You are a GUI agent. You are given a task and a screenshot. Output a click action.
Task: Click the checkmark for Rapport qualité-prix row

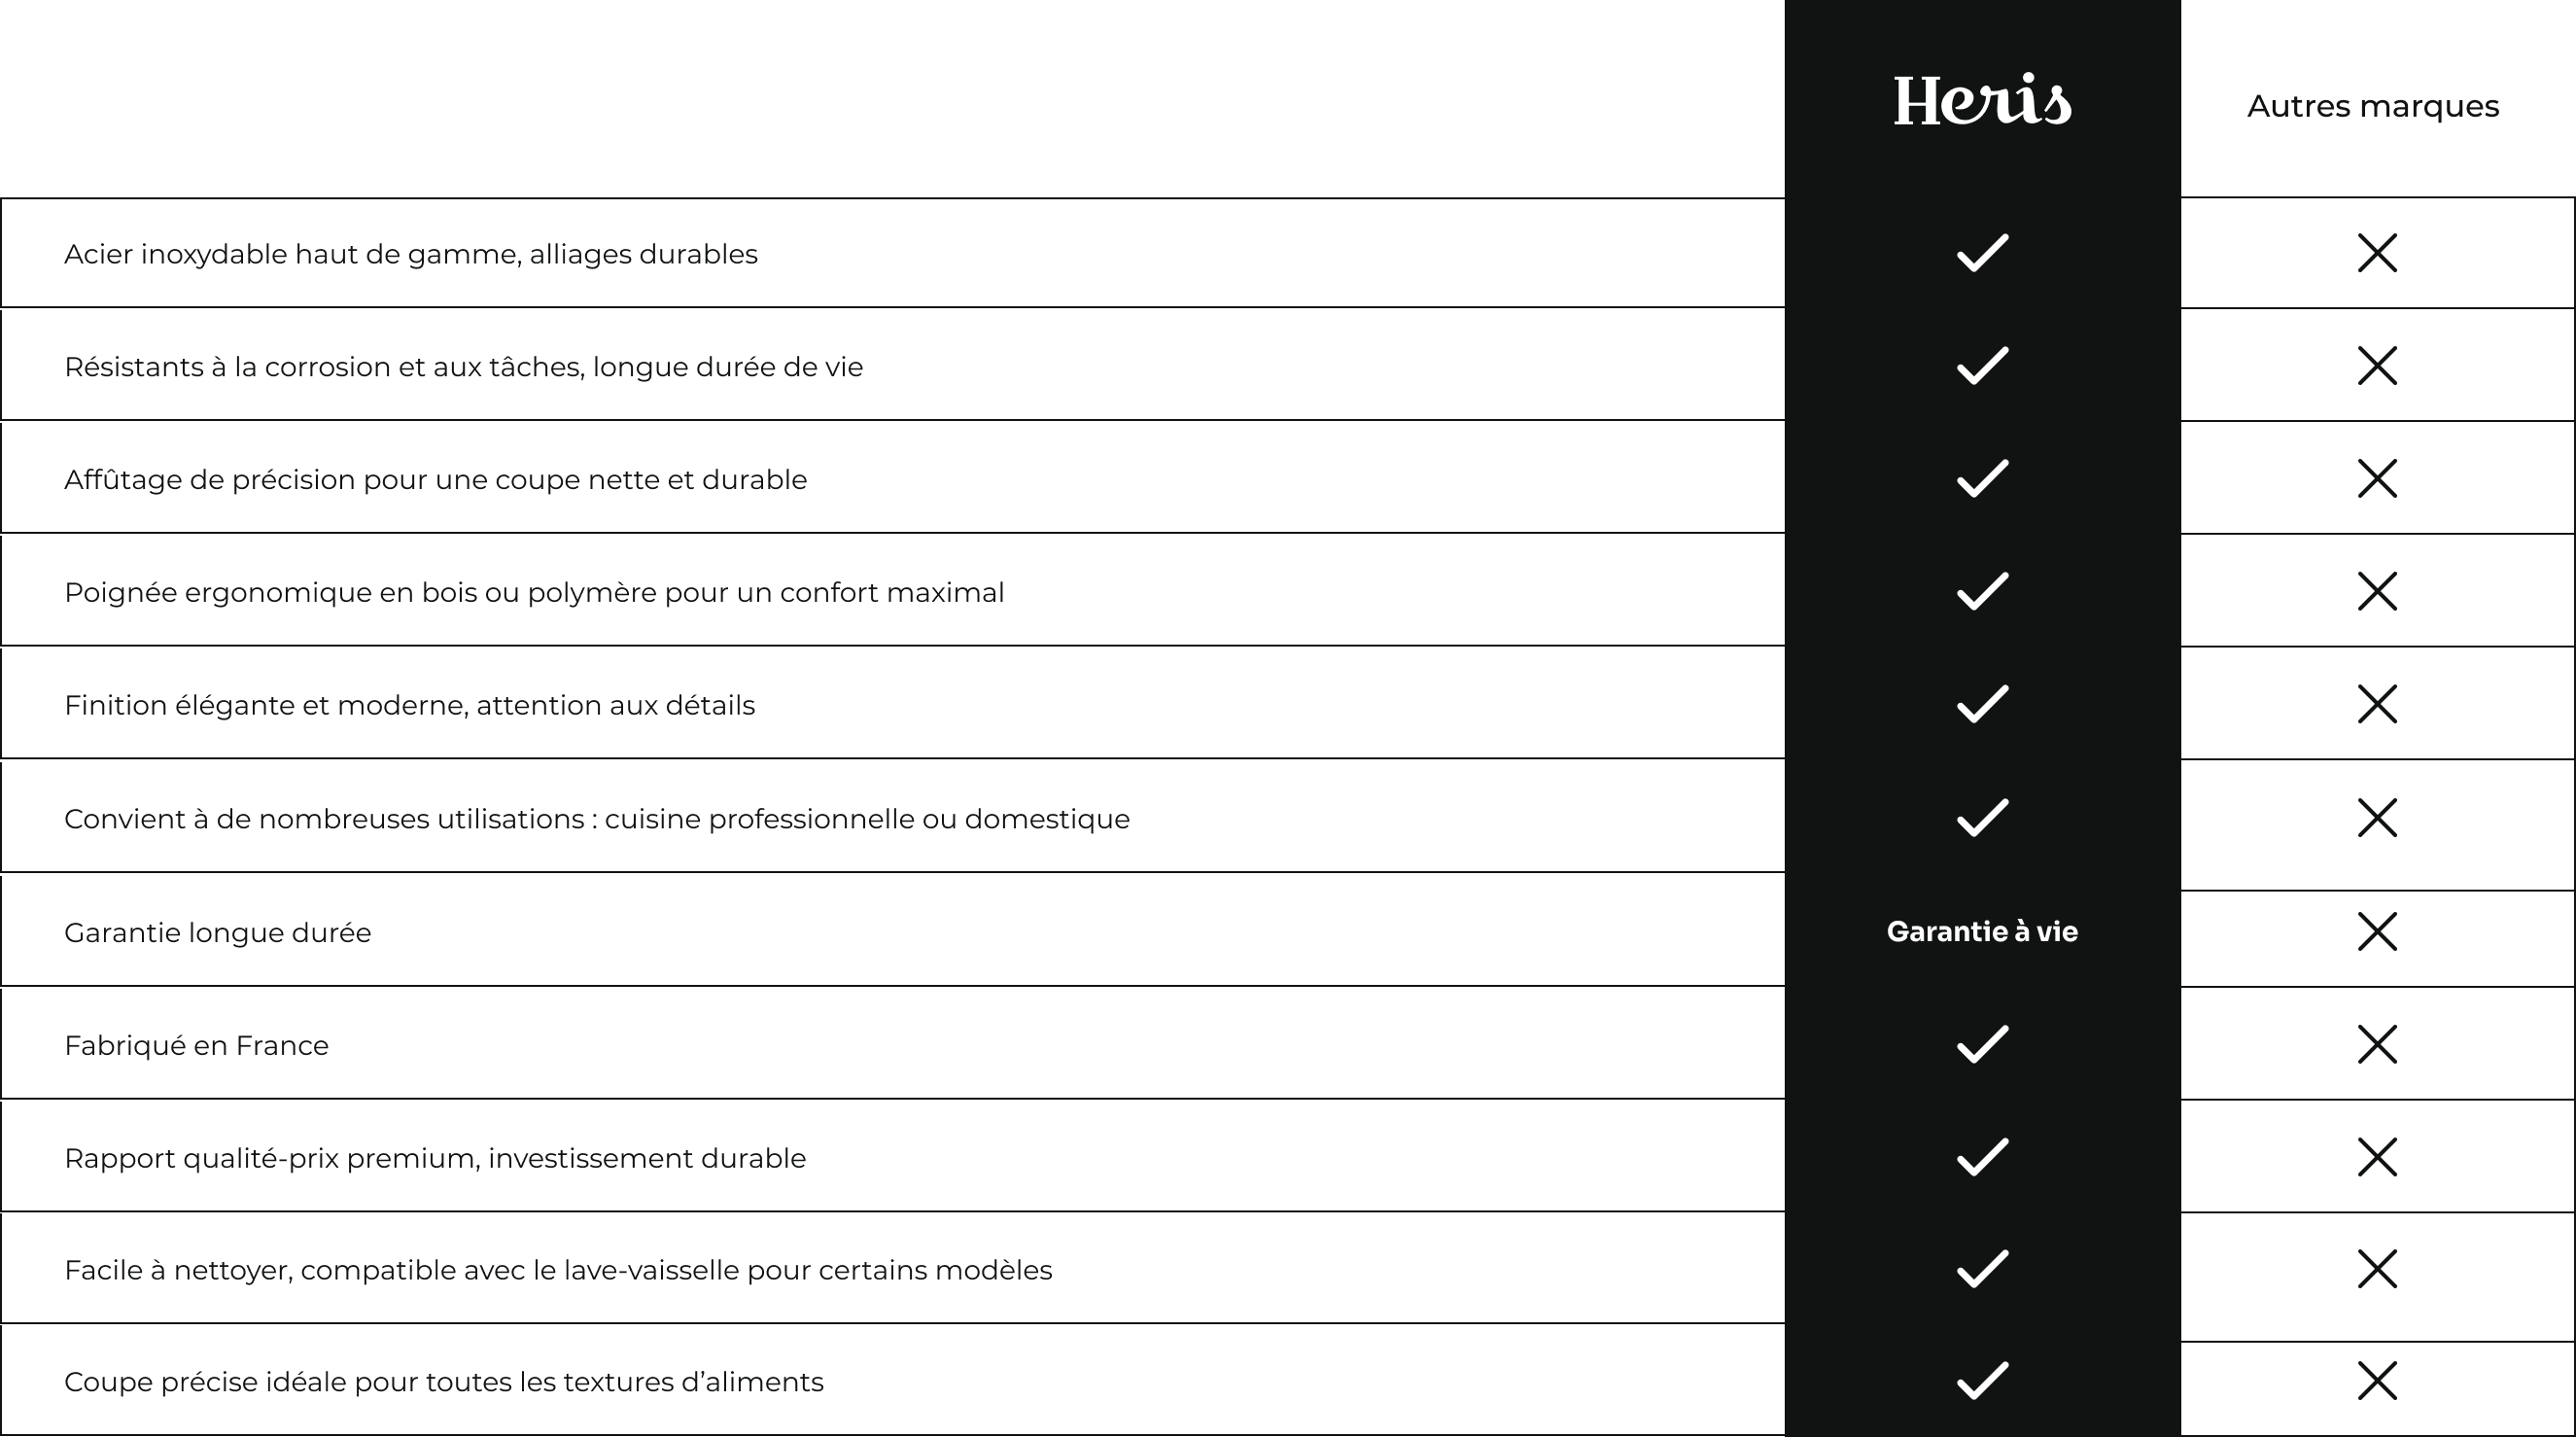1982,1157
